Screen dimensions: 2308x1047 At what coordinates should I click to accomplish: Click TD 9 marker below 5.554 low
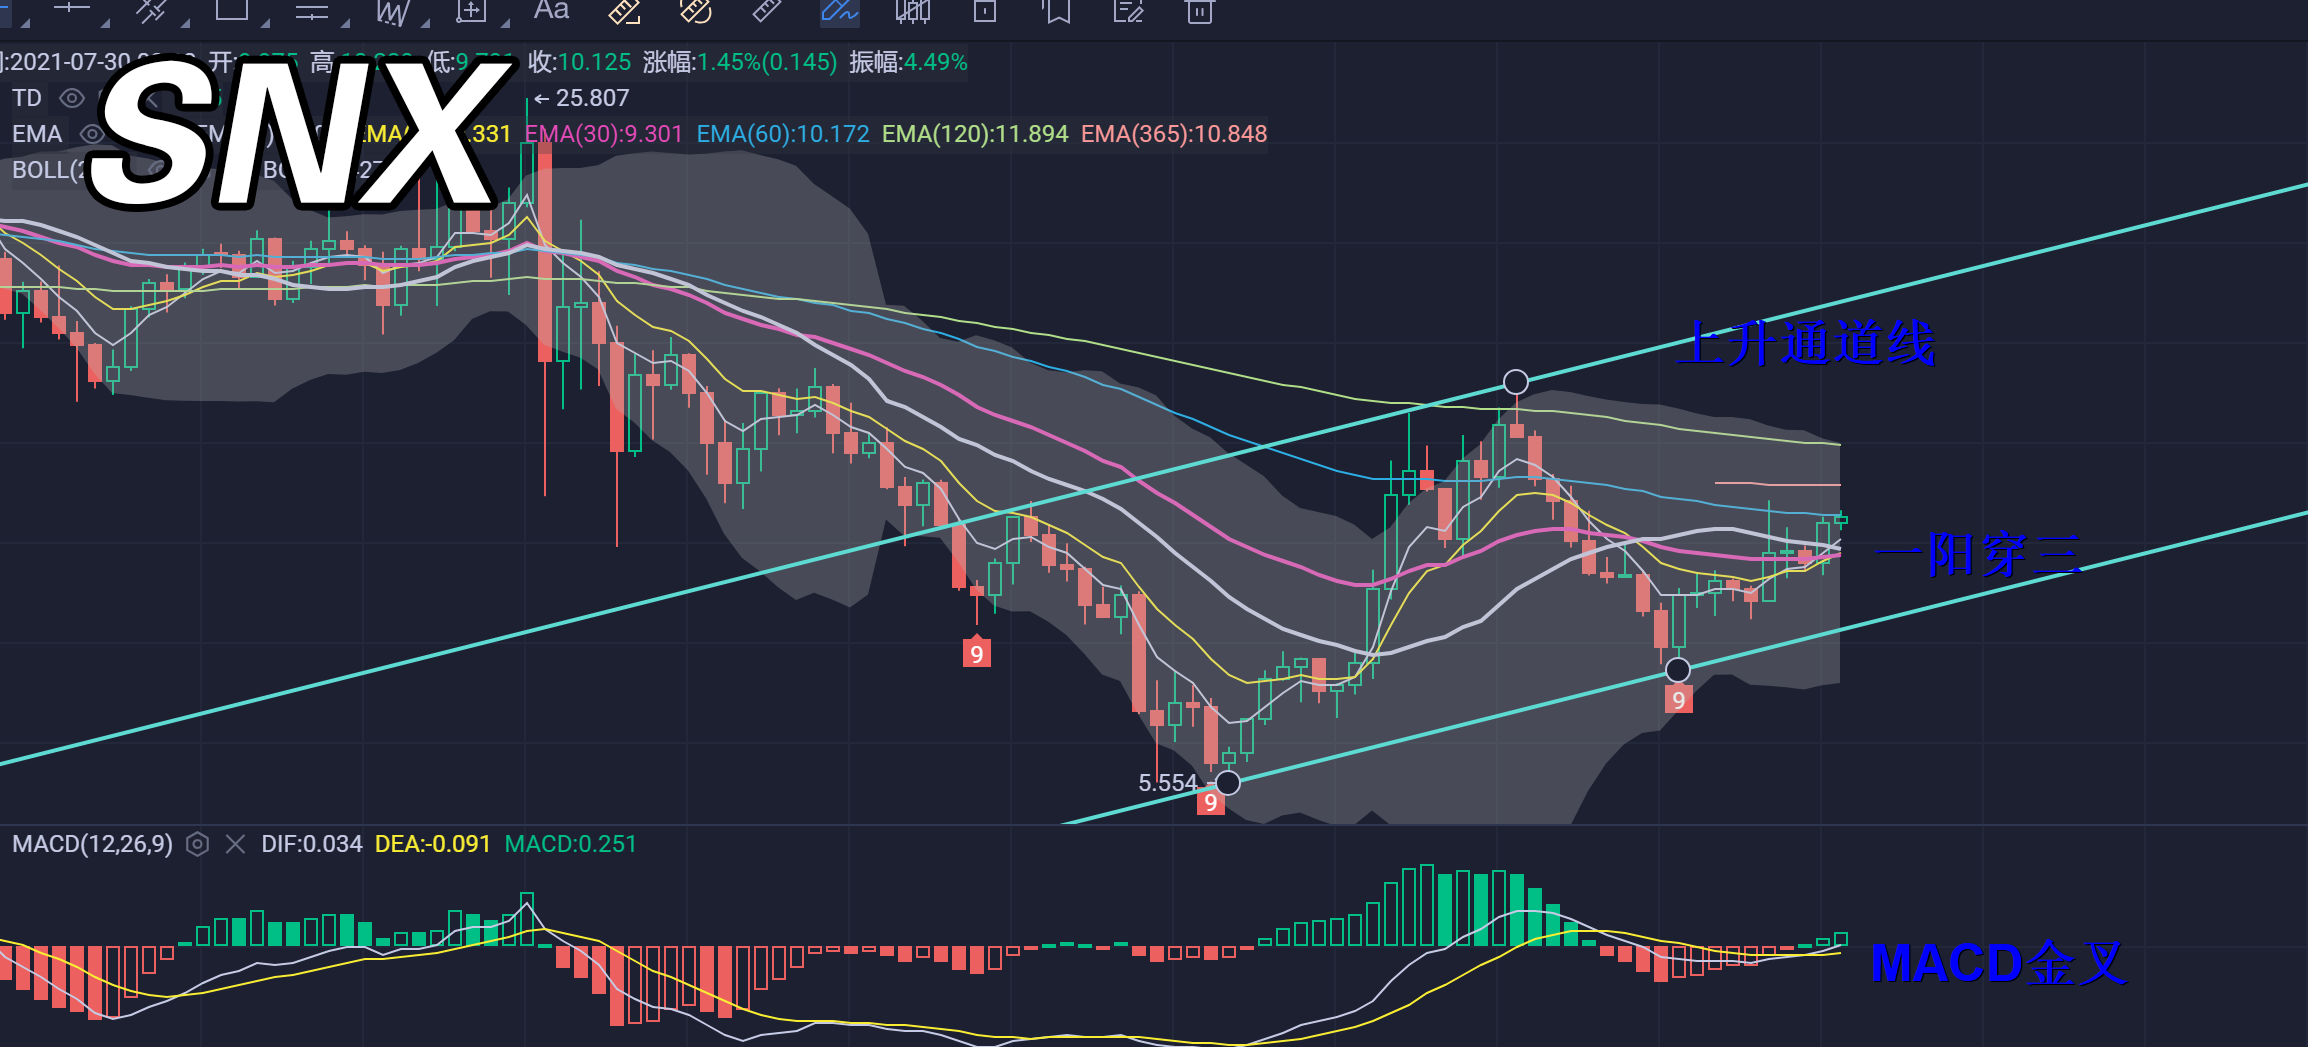click(1211, 802)
